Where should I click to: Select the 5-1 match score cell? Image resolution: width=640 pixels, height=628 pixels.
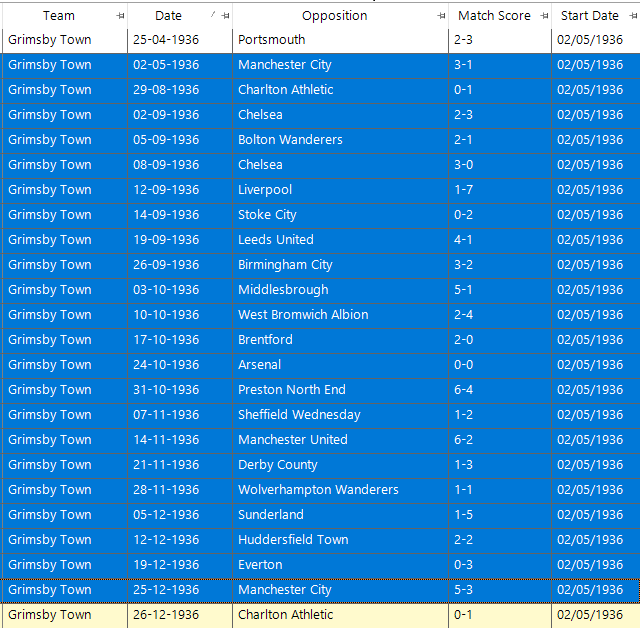pyautogui.click(x=500, y=290)
